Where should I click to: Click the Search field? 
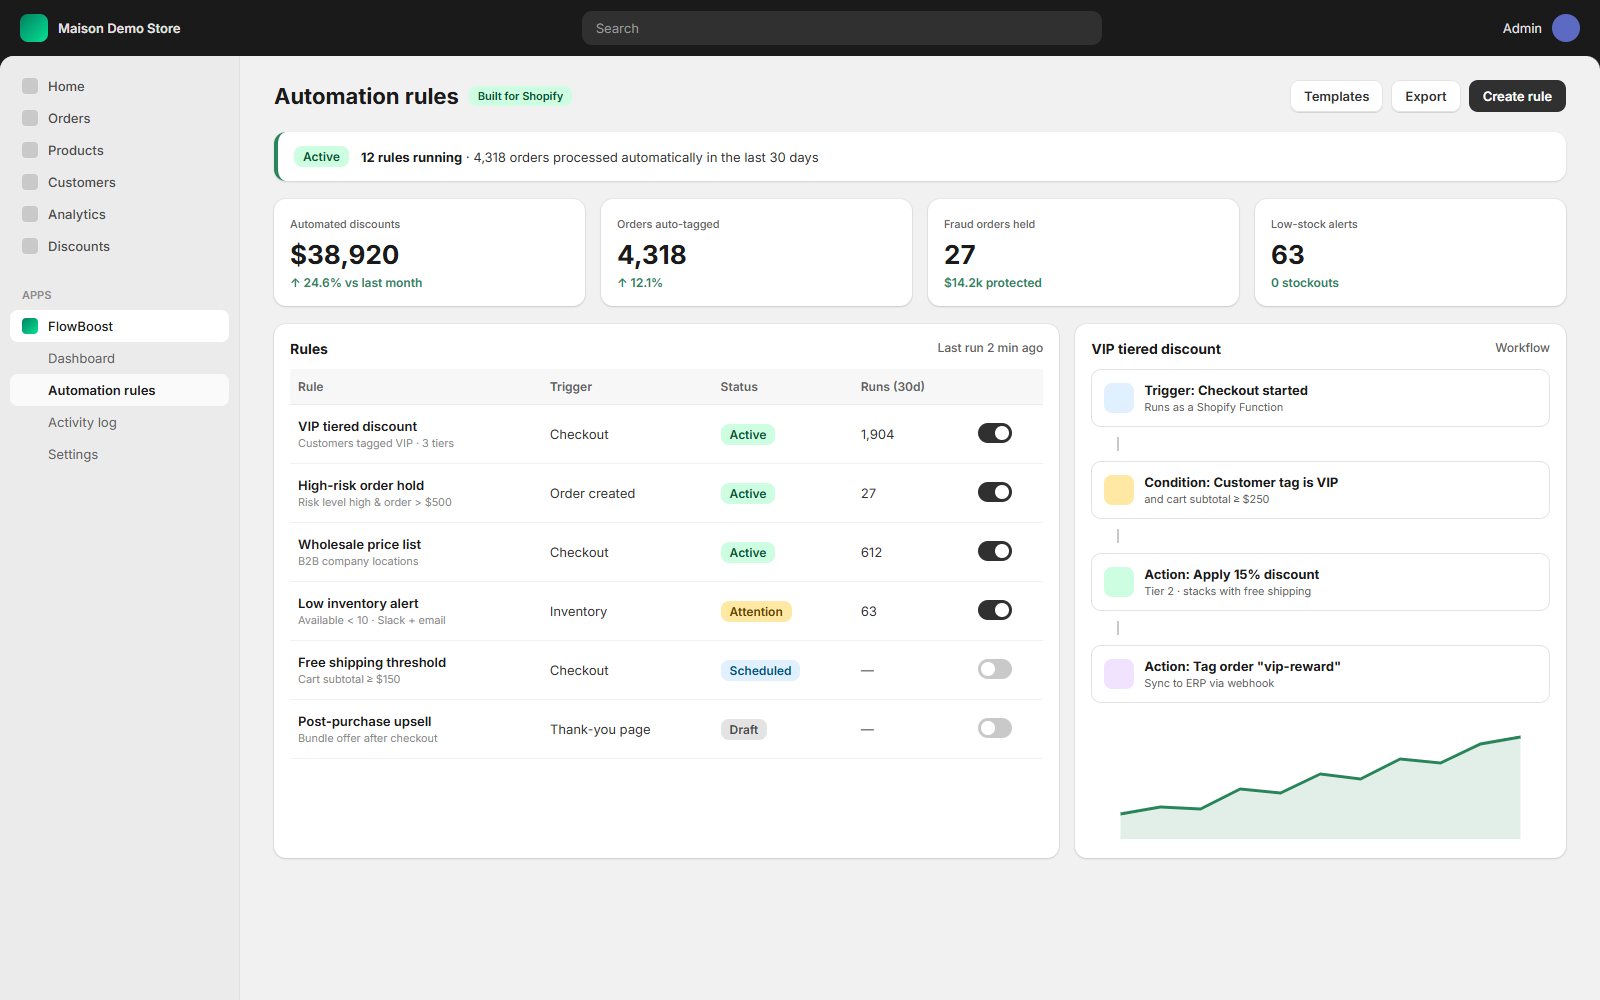[x=842, y=28]
